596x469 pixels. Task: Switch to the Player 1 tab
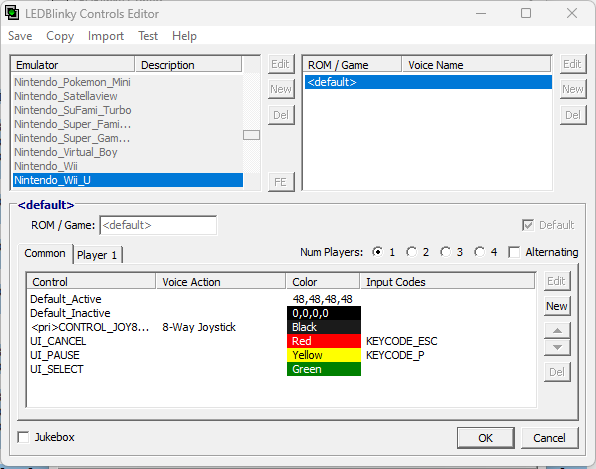[x=97, y=255]
